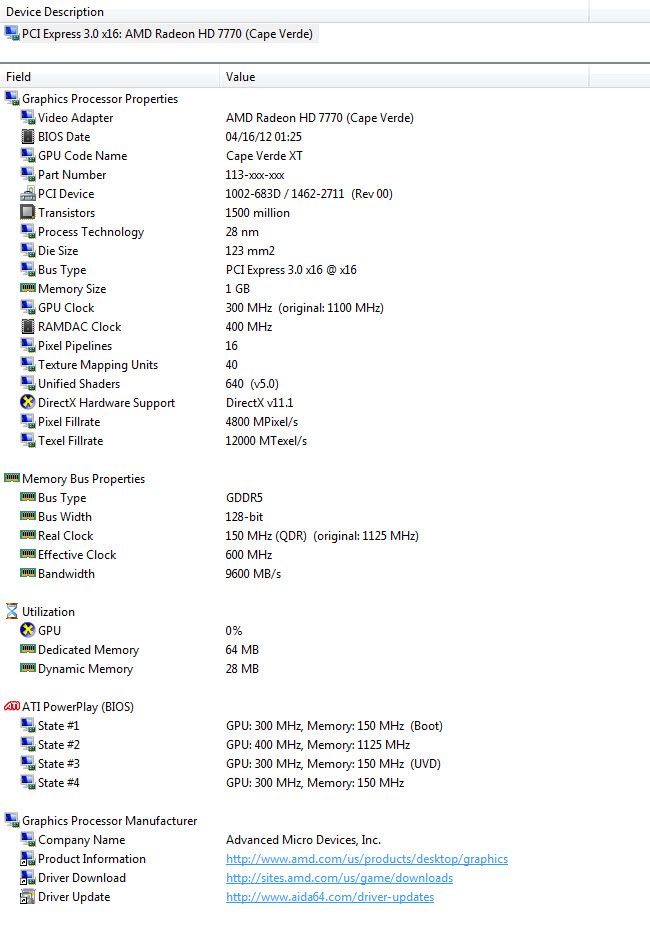Select the Bus Width field label
650x933 pixels.
(65, 516)
